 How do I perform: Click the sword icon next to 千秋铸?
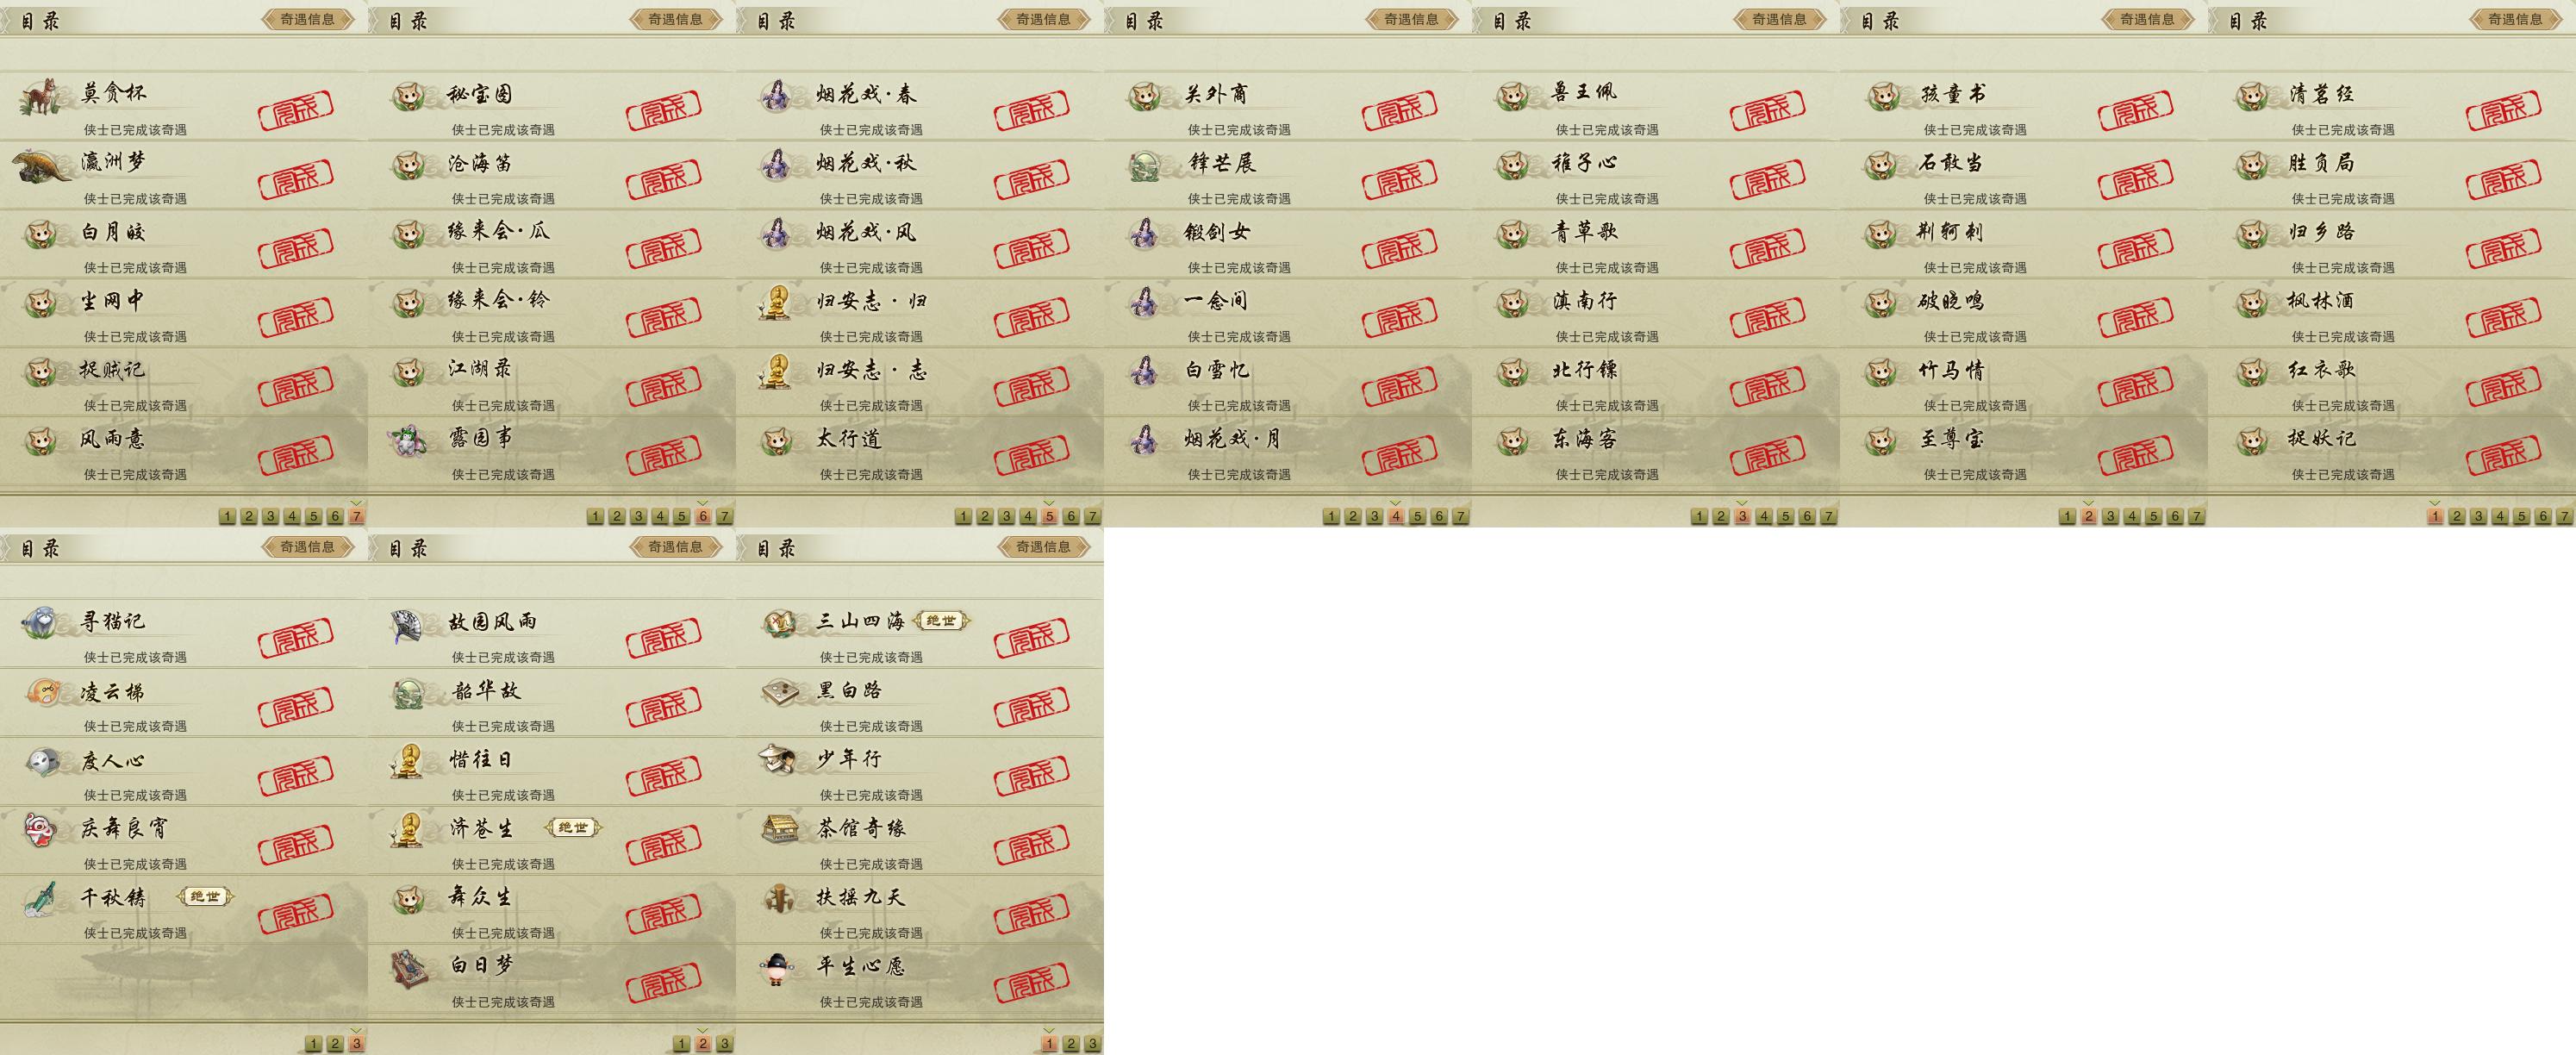[x=41, y=899]
